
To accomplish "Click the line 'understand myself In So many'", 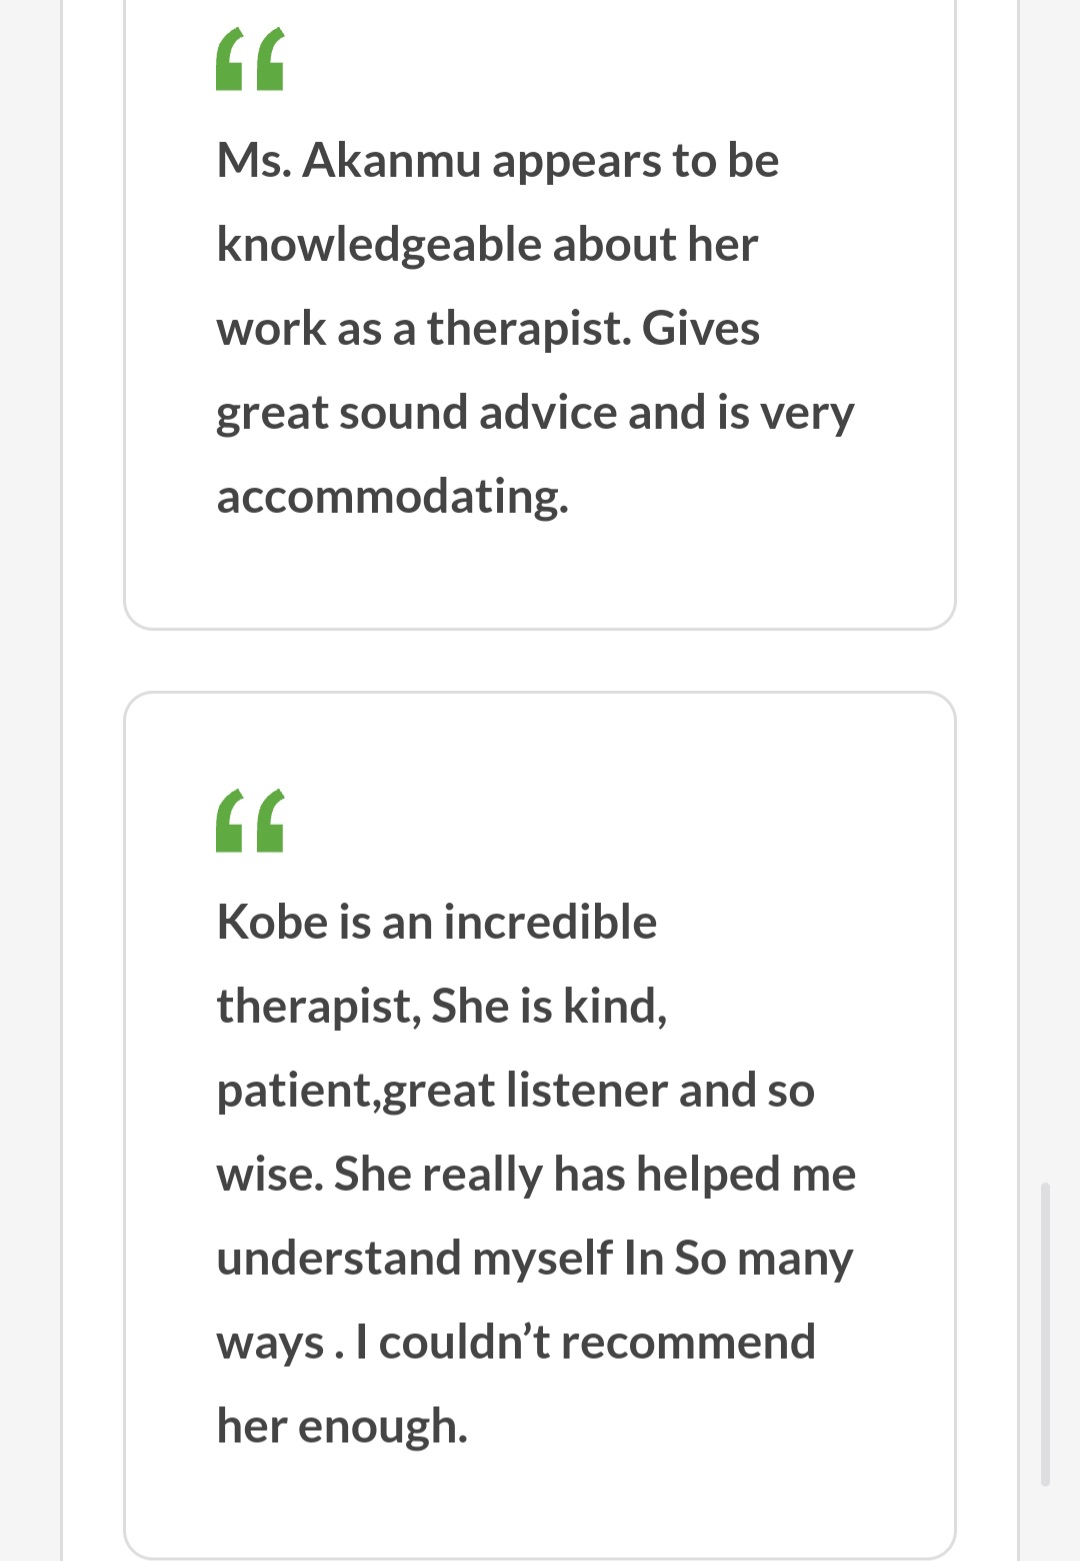I will (x=534, y=1258).
